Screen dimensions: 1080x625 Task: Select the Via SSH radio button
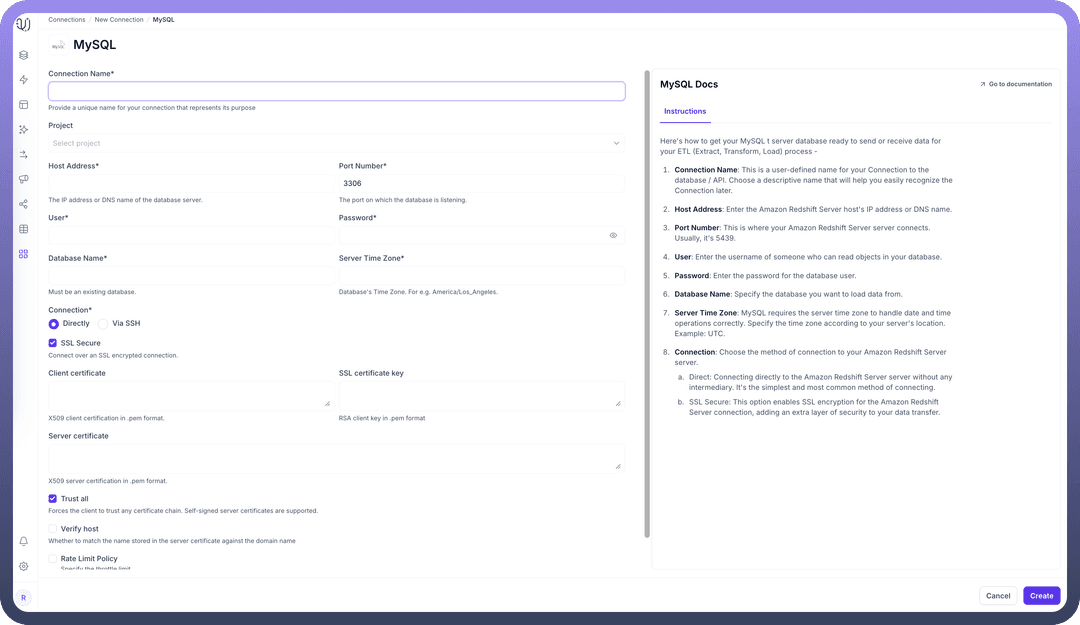click(103, 324)
